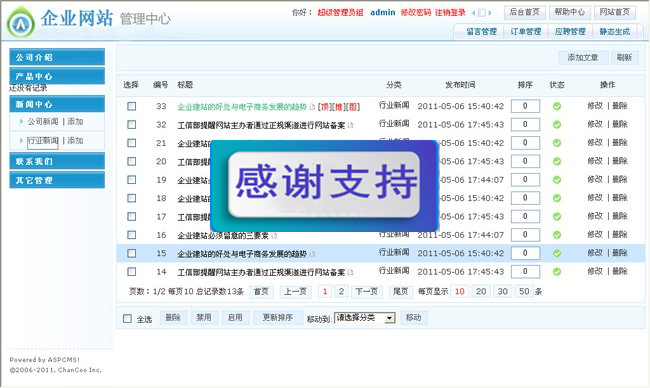Click the 更新排序 button
650x388 pixels.
click(278, 318)
